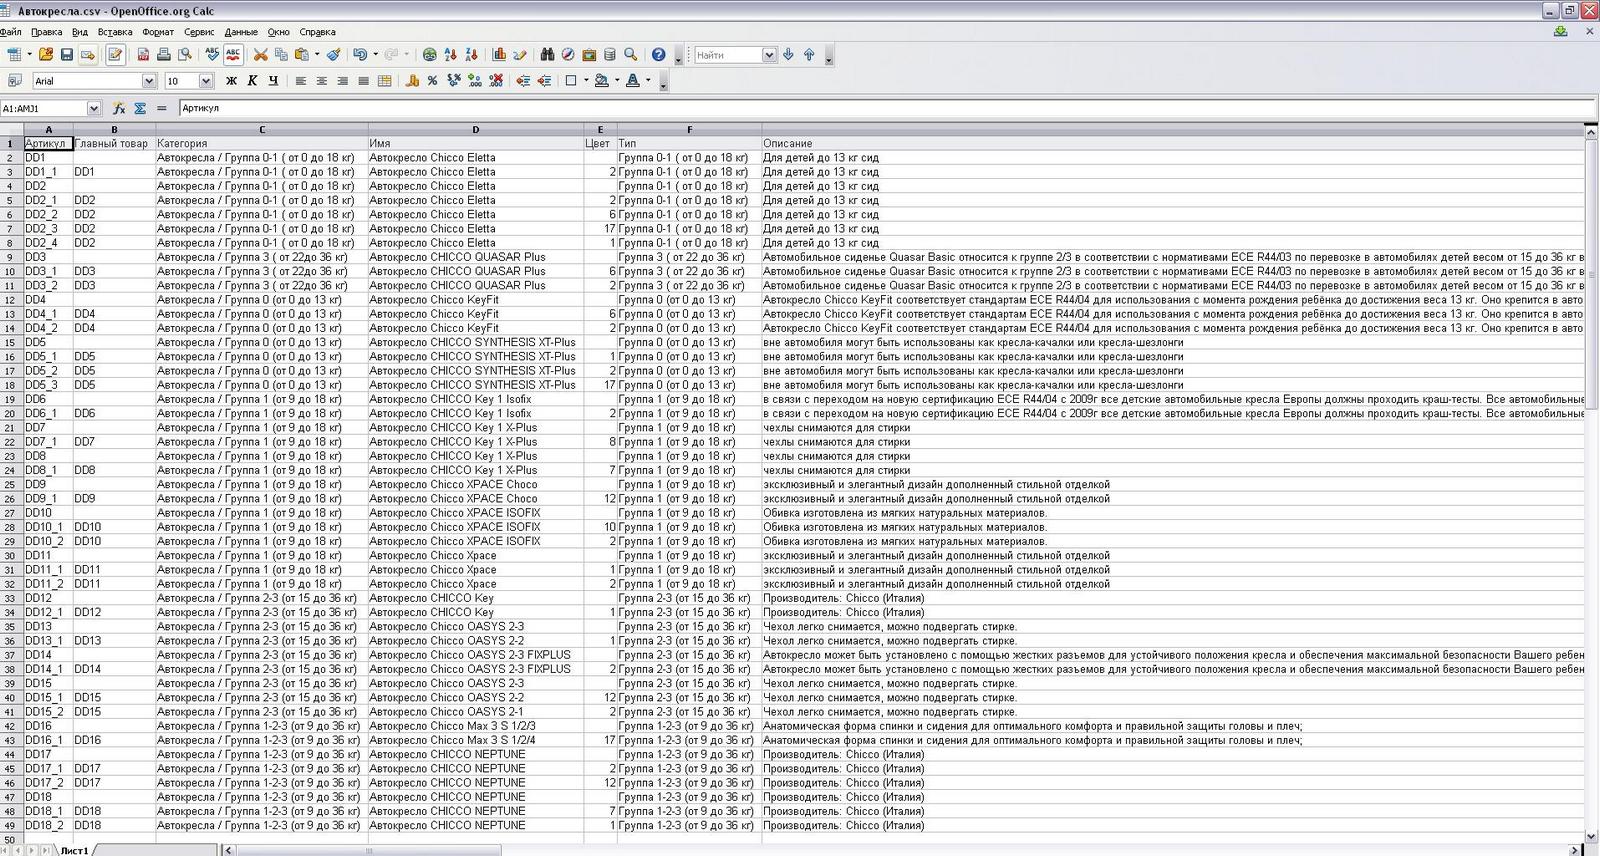The image size is (1600, 856).
Task: Activate the Format Paintbrush
Action: [x=334, y=55]
